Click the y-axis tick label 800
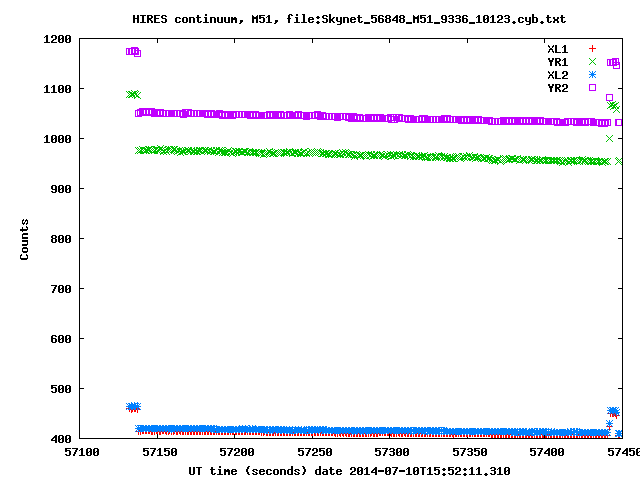640x480 pixels. pos(61,239)
